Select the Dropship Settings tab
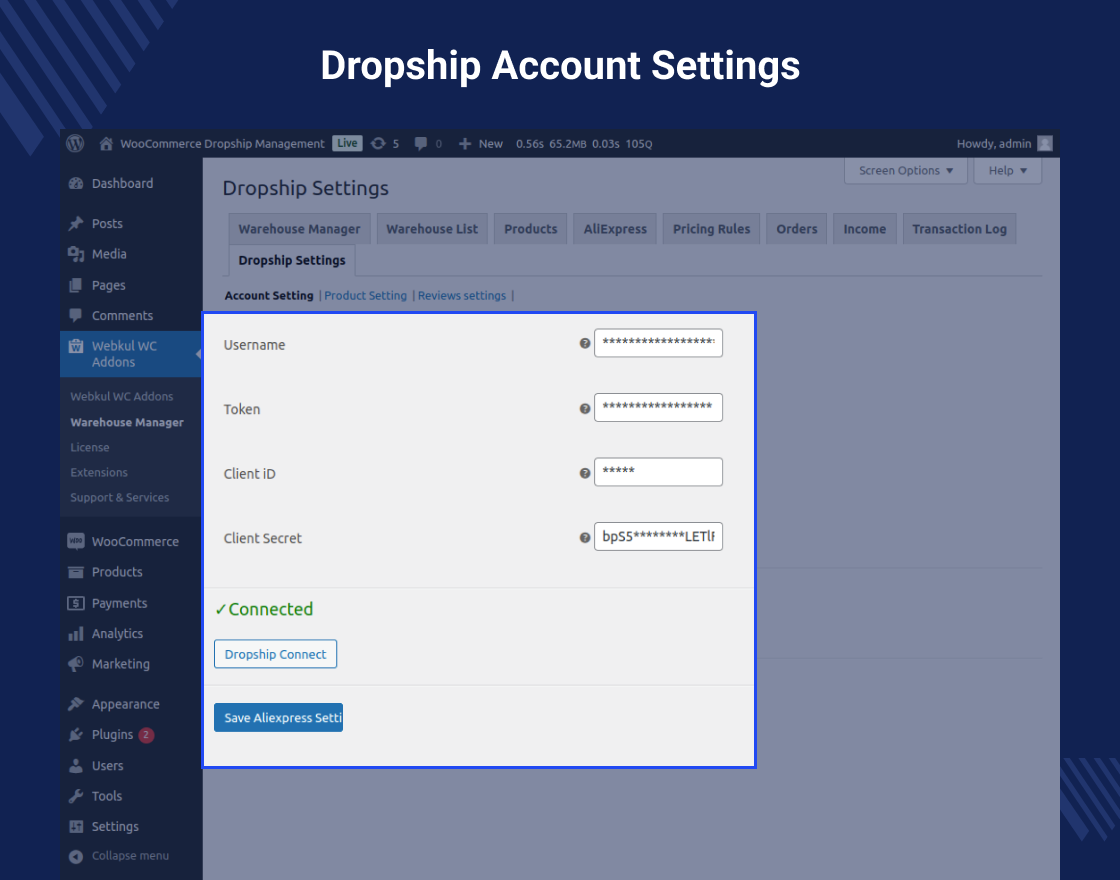This screenshot has height=880, width=1120. tap(292, 260)
